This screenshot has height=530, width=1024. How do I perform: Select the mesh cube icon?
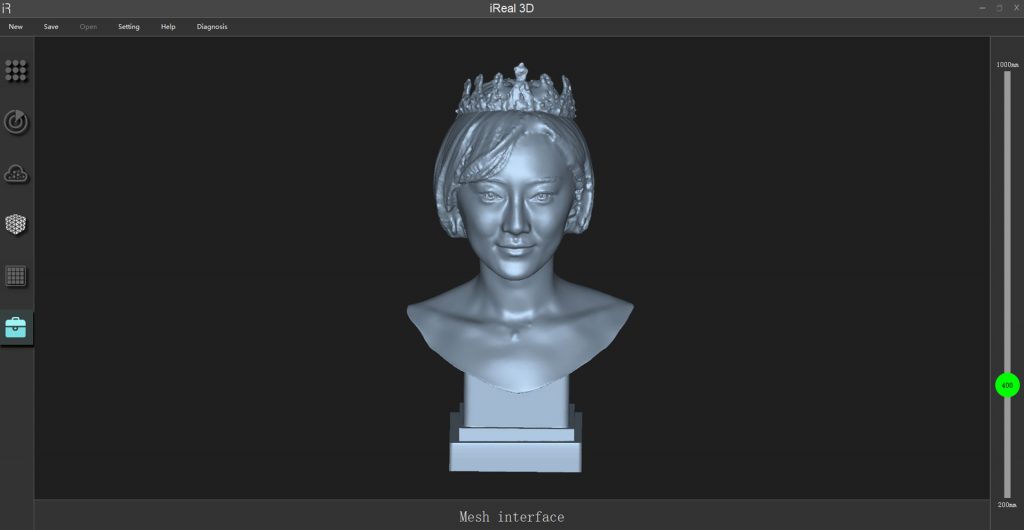click(16, 225)
